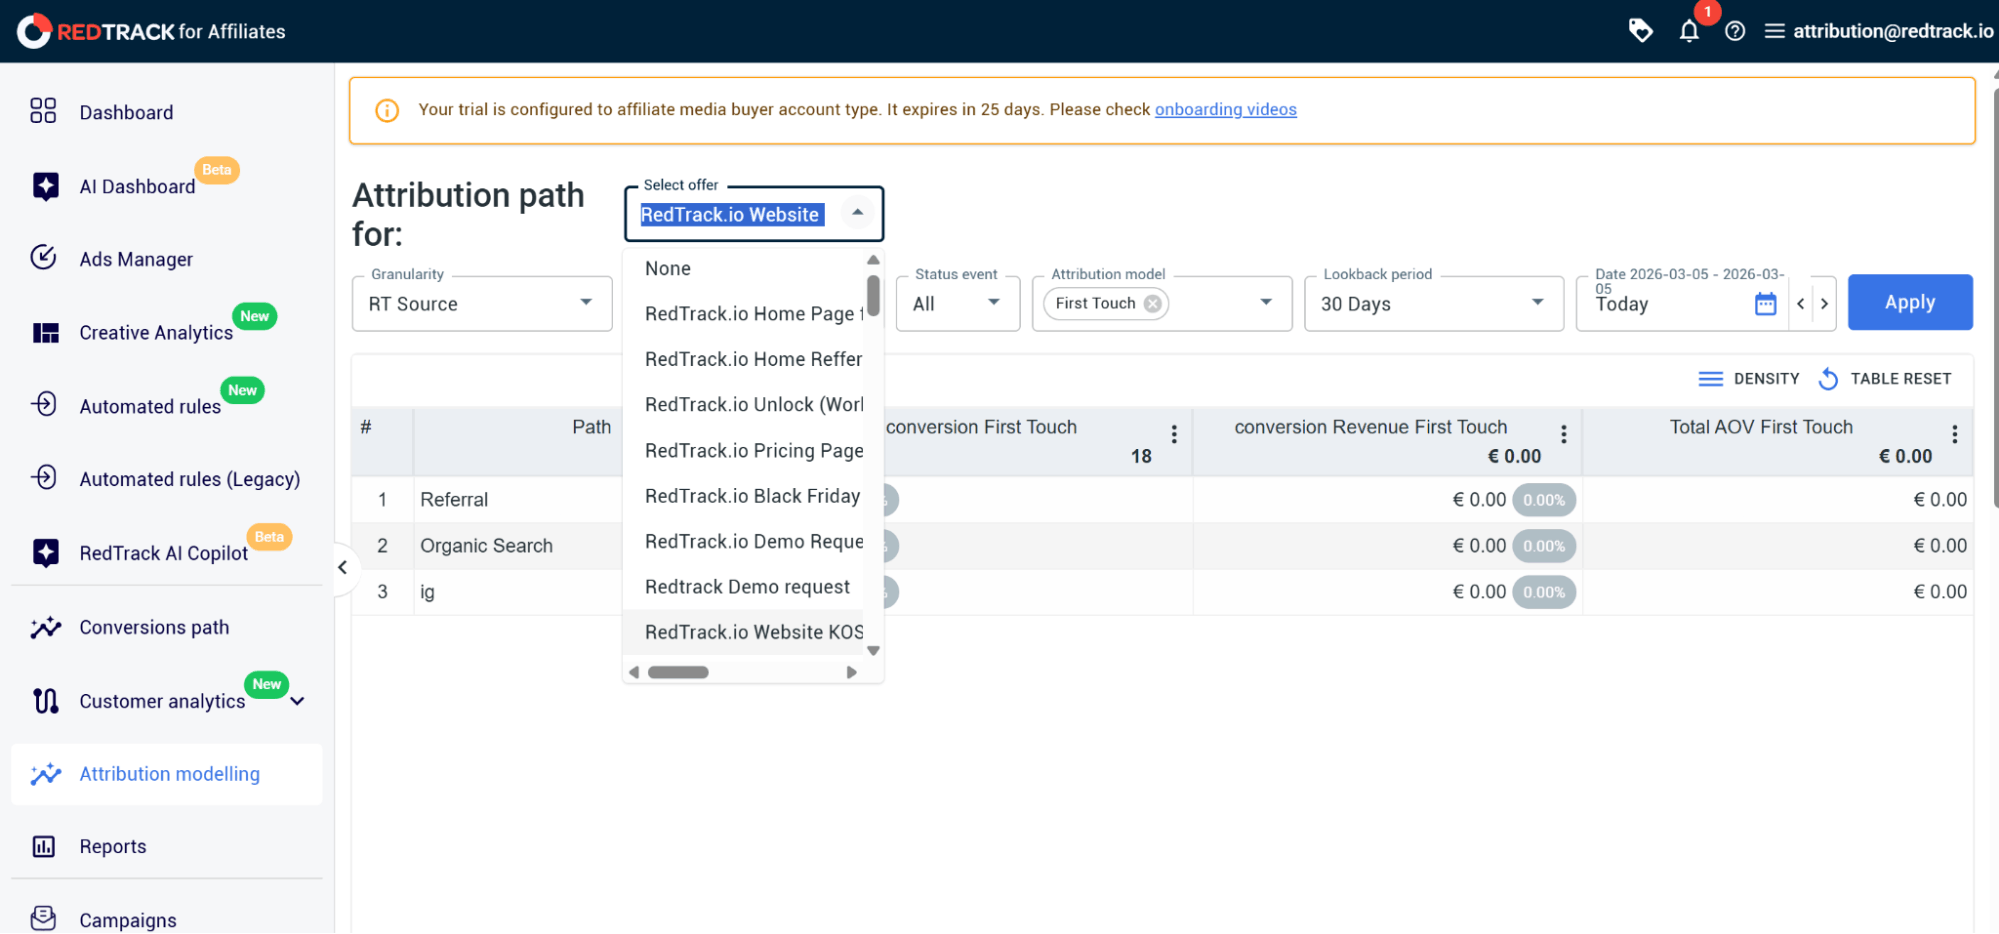
Task: Select RedTrack.io Home Page offer
Action: 743,314
